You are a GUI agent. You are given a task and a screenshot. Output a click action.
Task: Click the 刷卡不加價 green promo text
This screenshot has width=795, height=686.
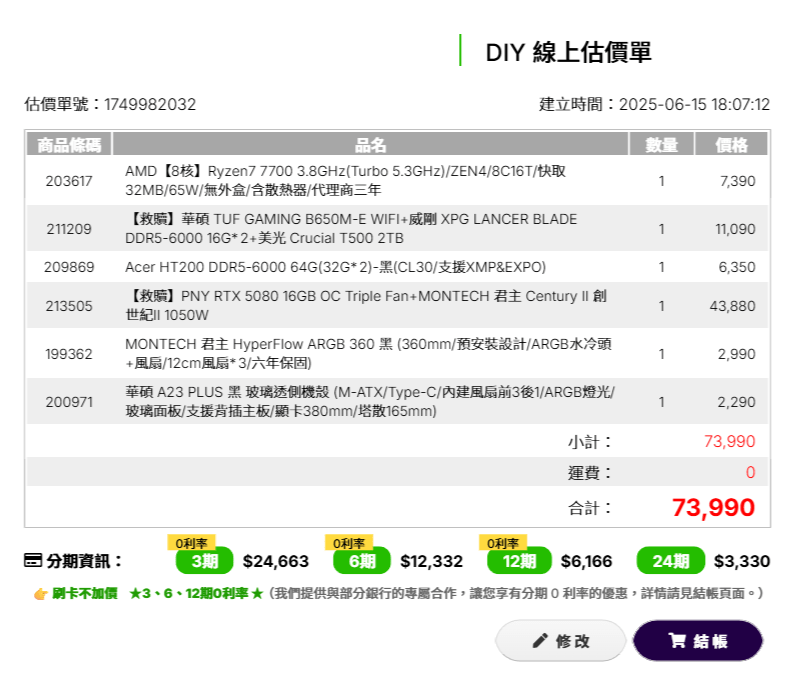tap(85, 593)
